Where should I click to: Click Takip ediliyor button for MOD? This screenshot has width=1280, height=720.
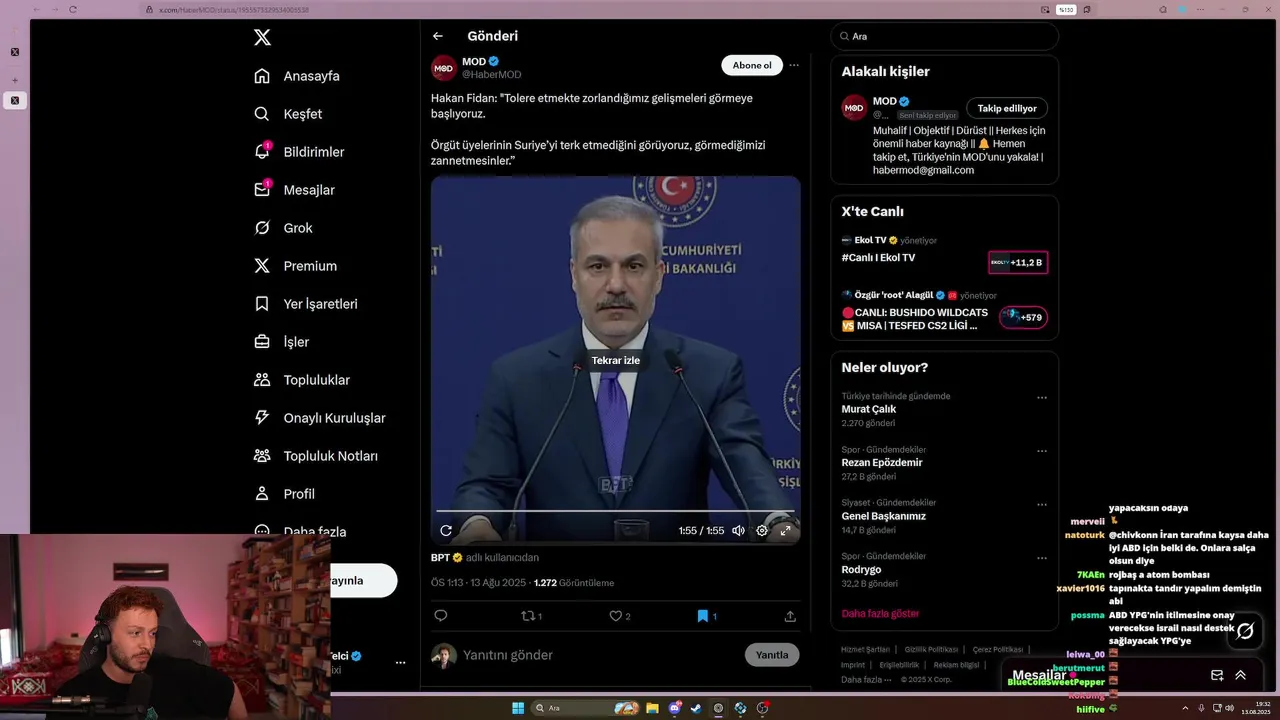coord(1007,108)
